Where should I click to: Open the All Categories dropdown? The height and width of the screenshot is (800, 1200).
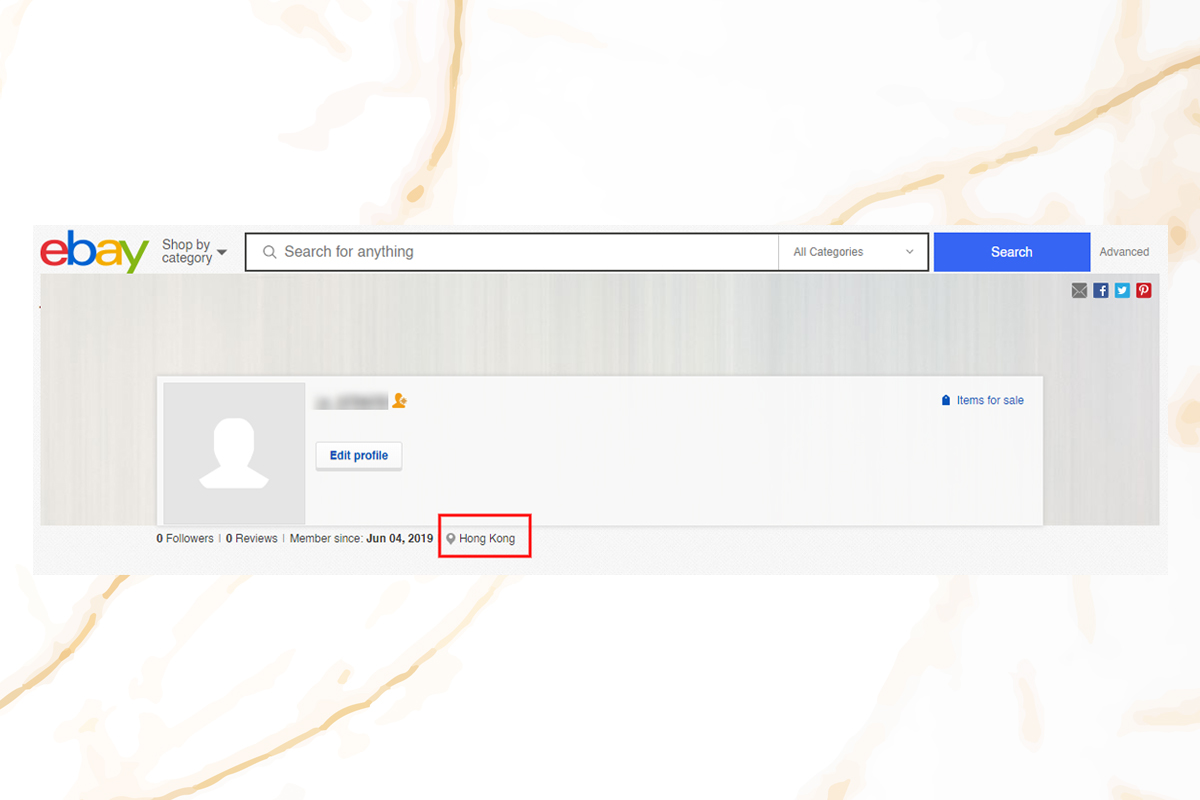pyautogui.click(x=853, y=252)
